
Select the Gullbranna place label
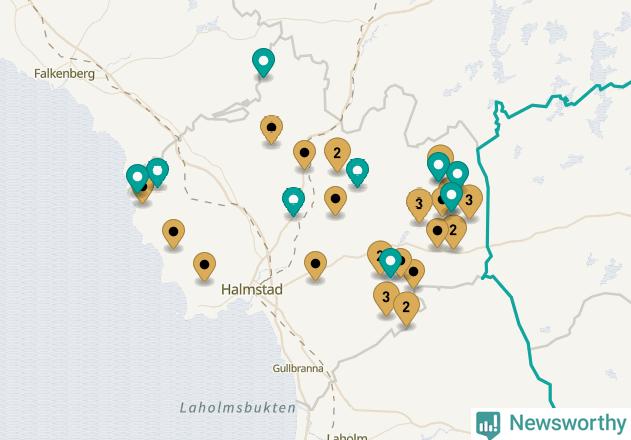click(298, 368)
